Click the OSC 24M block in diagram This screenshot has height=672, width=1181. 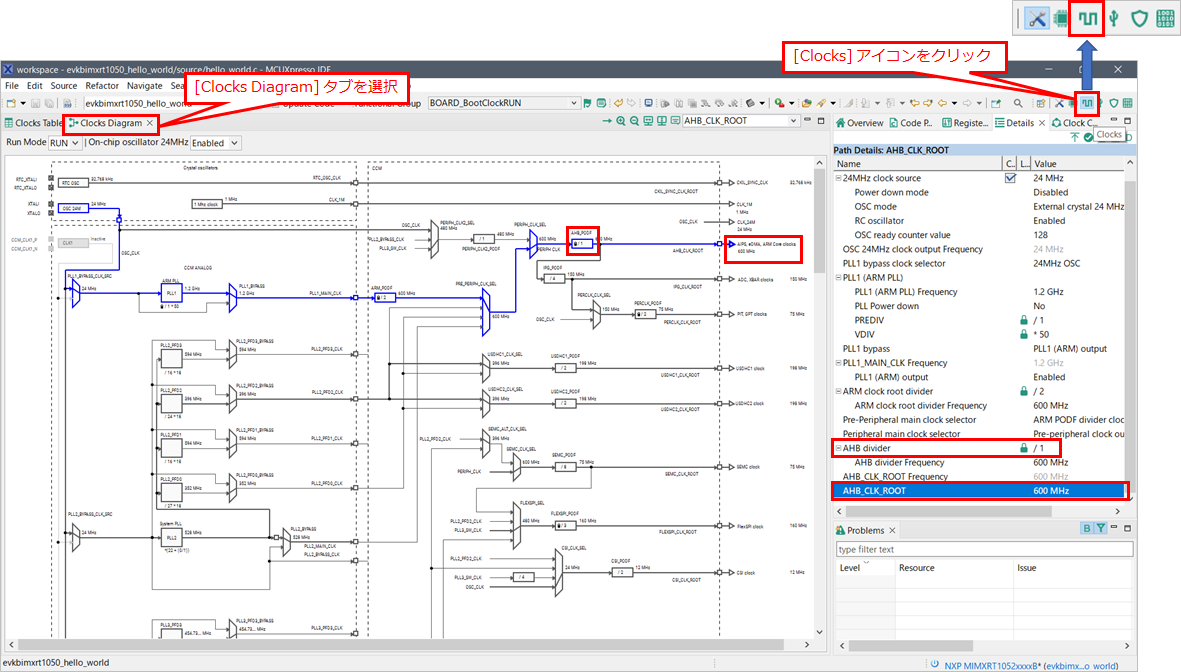coord(73,209)
